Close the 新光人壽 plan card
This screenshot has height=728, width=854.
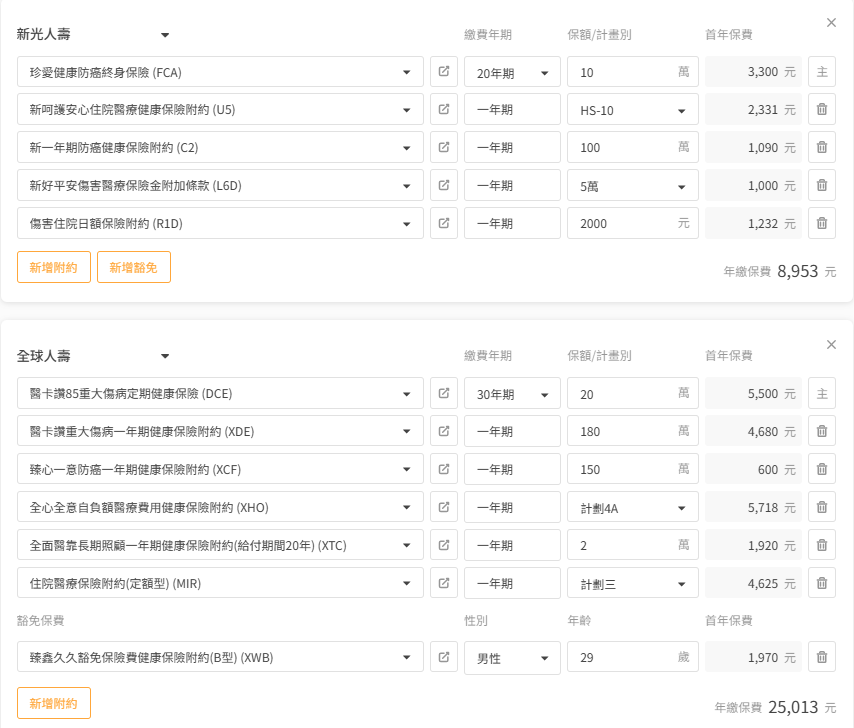point(831,22)
